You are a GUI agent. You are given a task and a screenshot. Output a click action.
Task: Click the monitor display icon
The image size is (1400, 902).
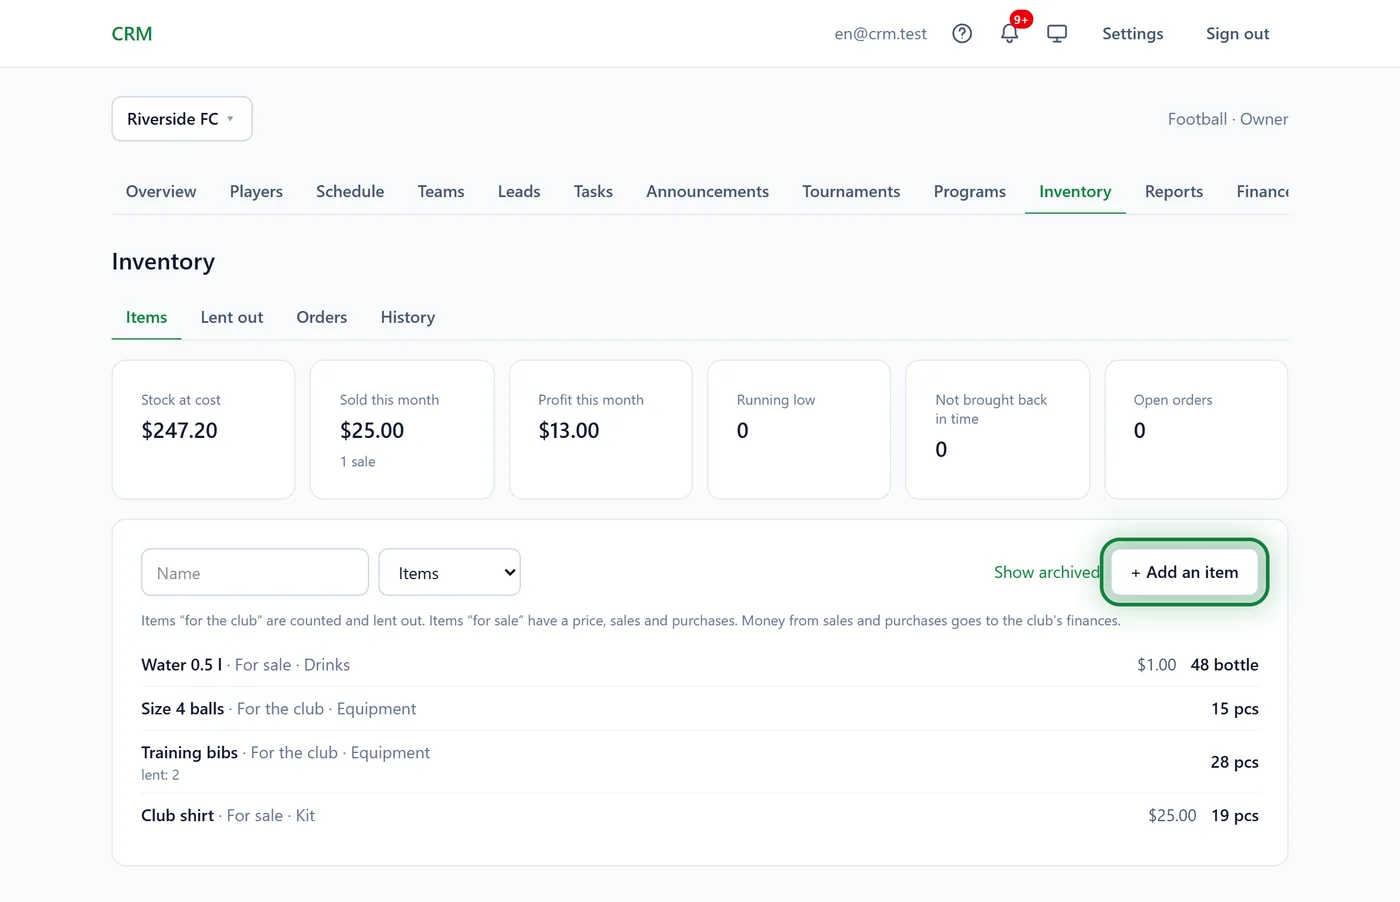[x=1057, y=34]
